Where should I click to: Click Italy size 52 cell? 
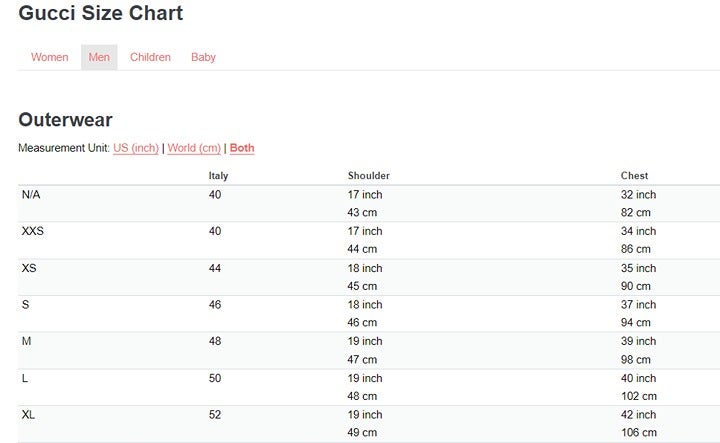pos(215,415)
